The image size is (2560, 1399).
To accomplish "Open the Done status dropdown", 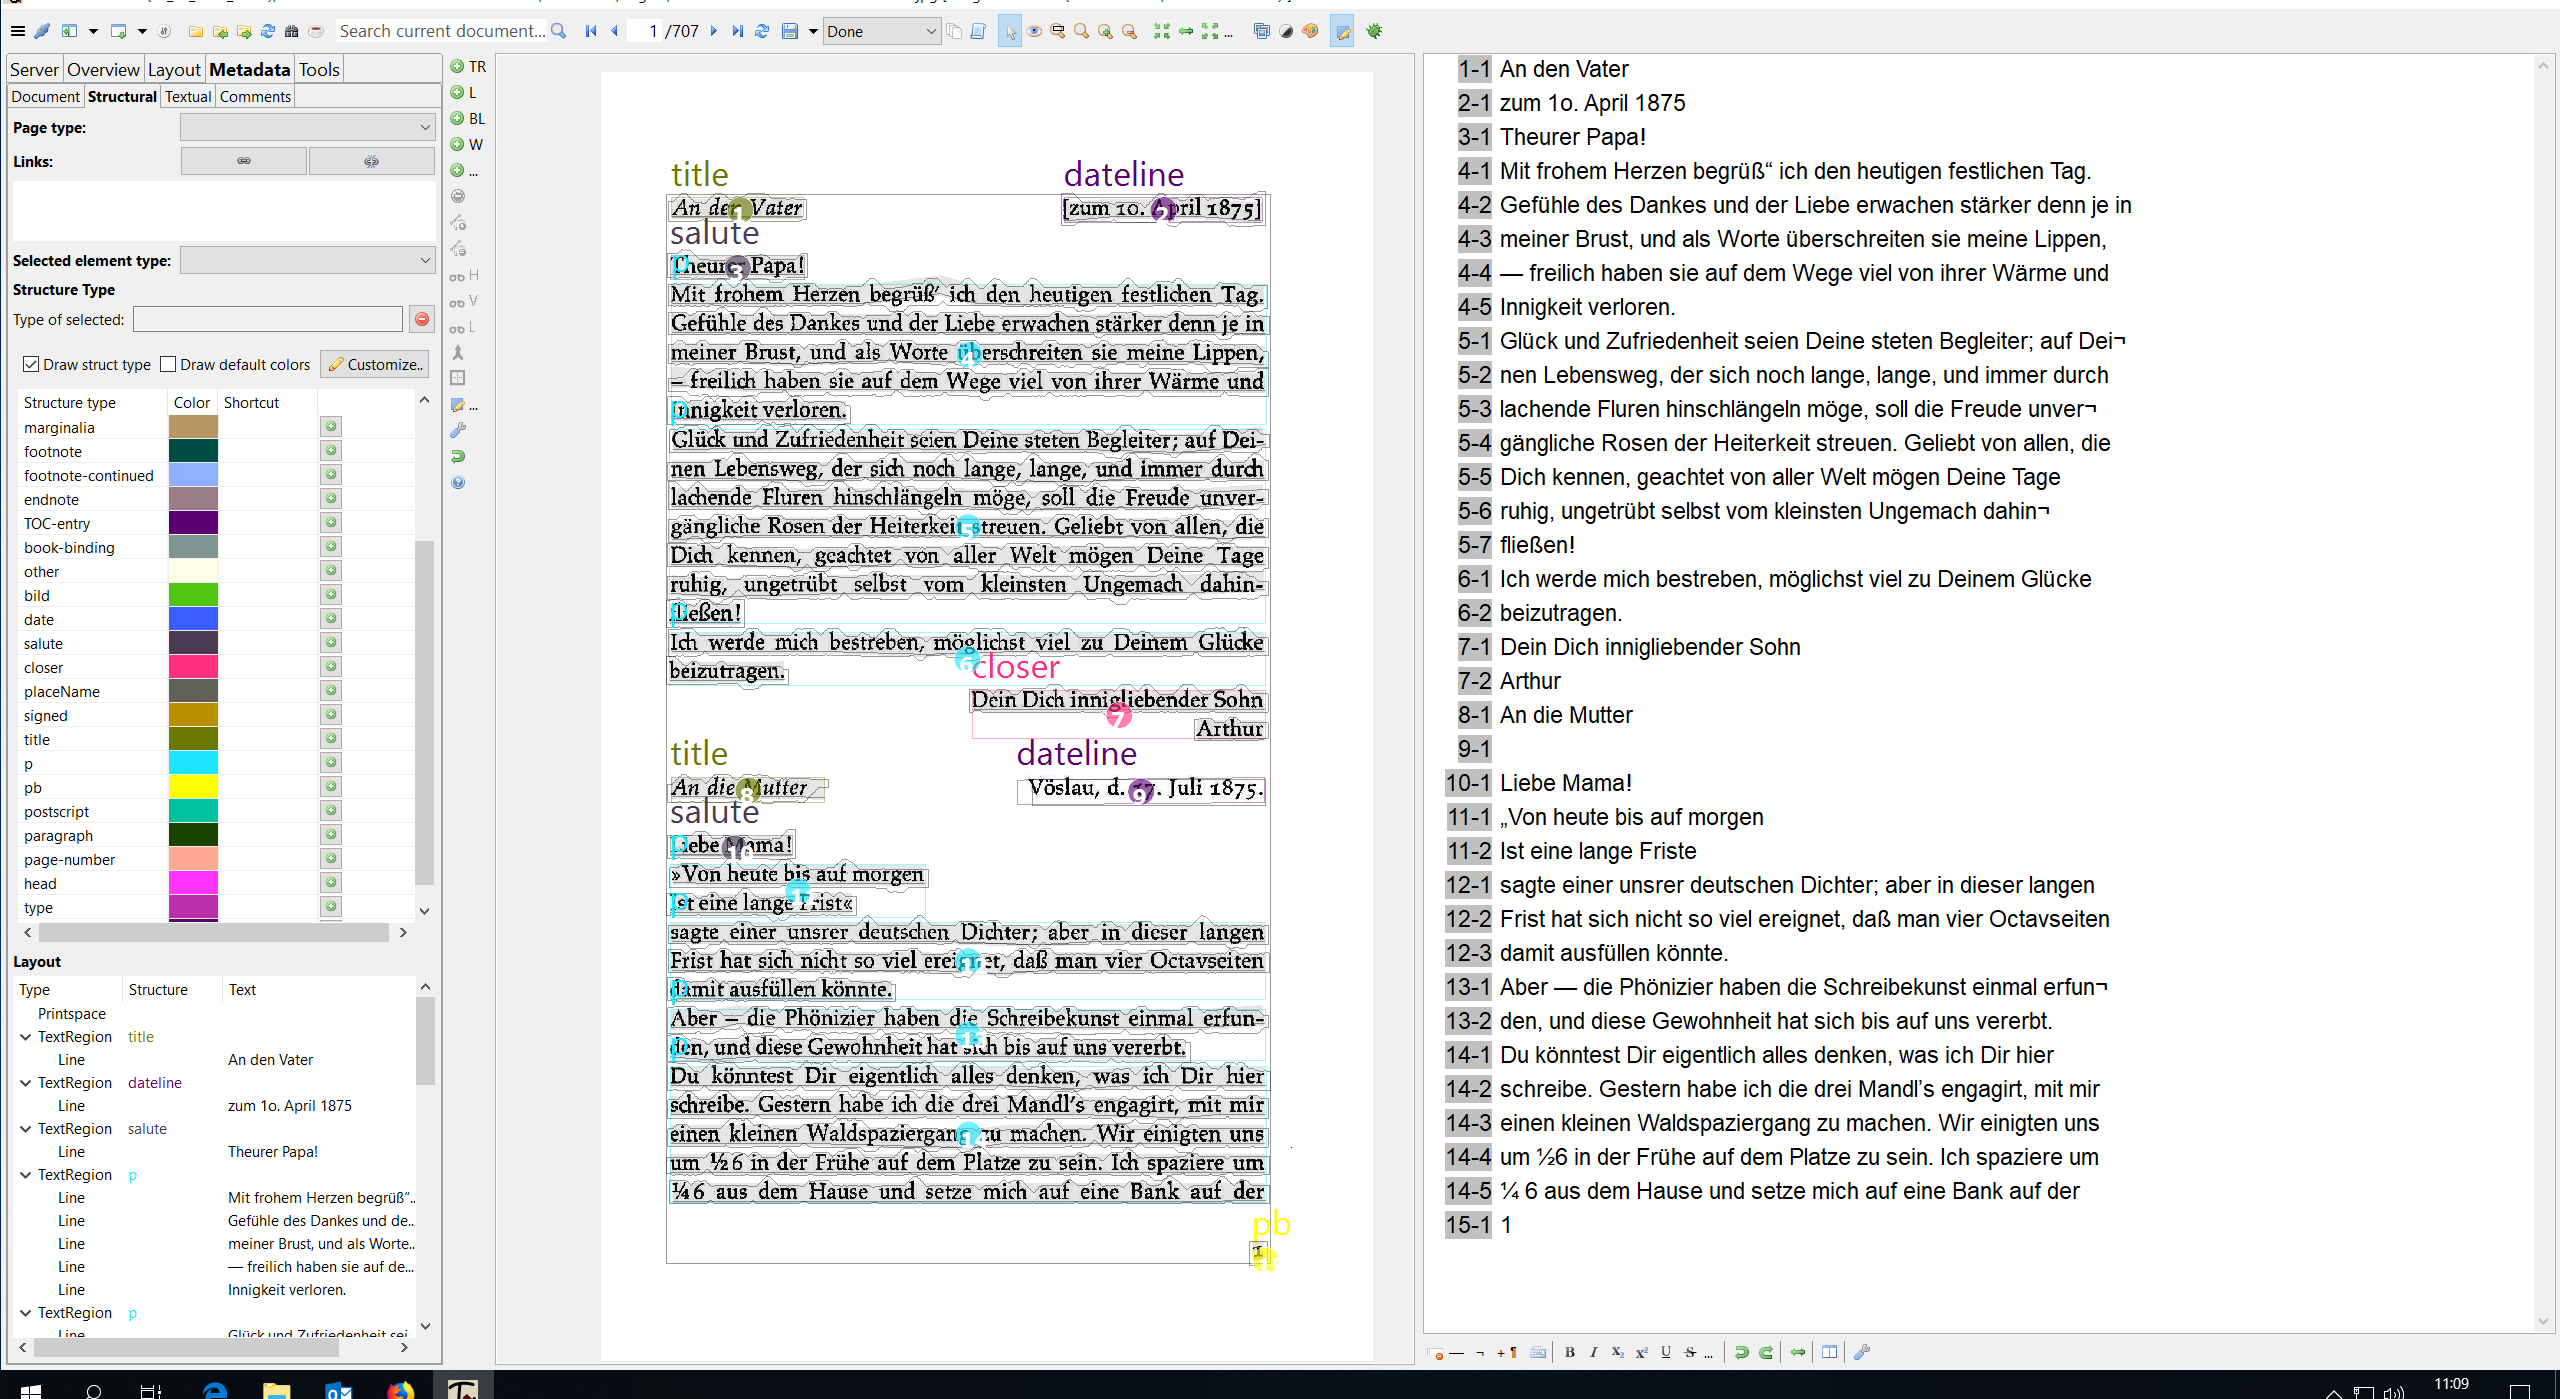I will (x=881, y=31).
